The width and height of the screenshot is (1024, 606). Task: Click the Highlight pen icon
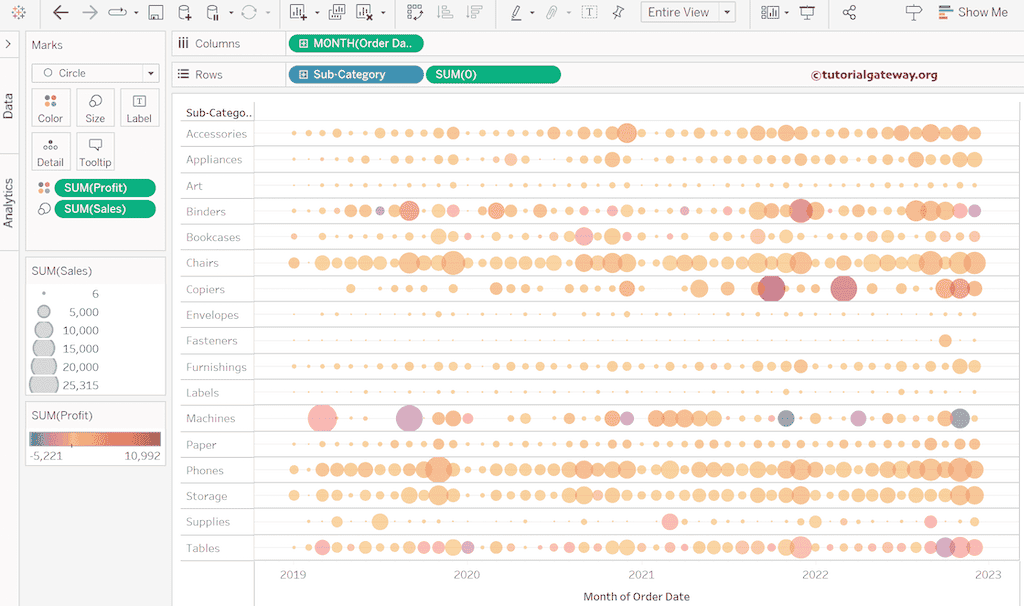tap(516, 12)
